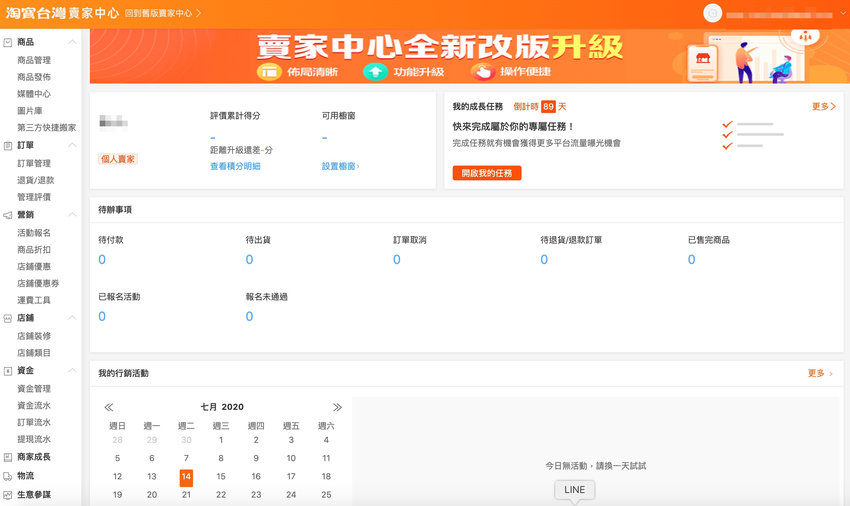
Task: Click the 店鋪 shop icon in sidebar
Action: tap(8, 318)
